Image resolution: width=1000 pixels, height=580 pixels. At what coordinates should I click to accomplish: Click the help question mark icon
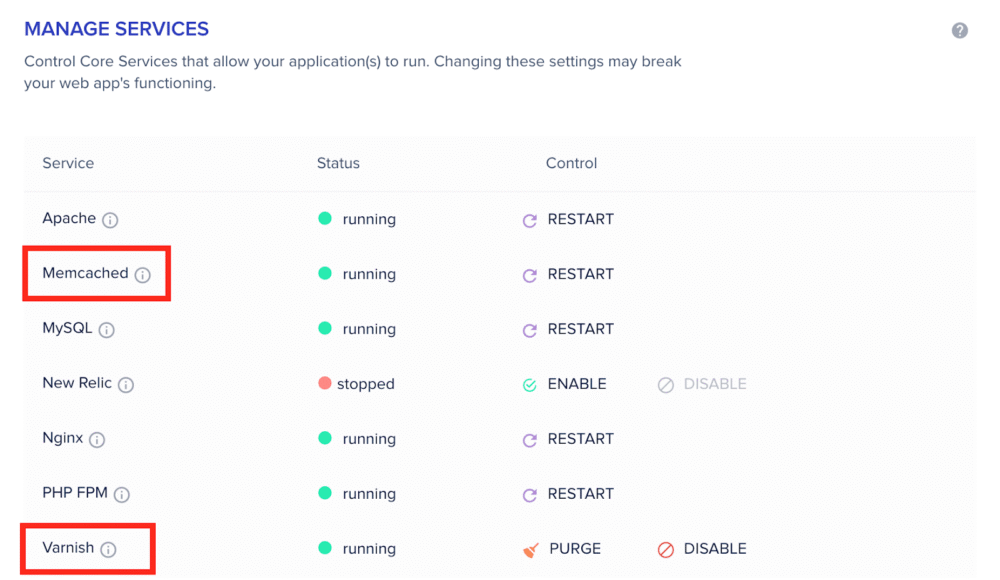point(960,31)
